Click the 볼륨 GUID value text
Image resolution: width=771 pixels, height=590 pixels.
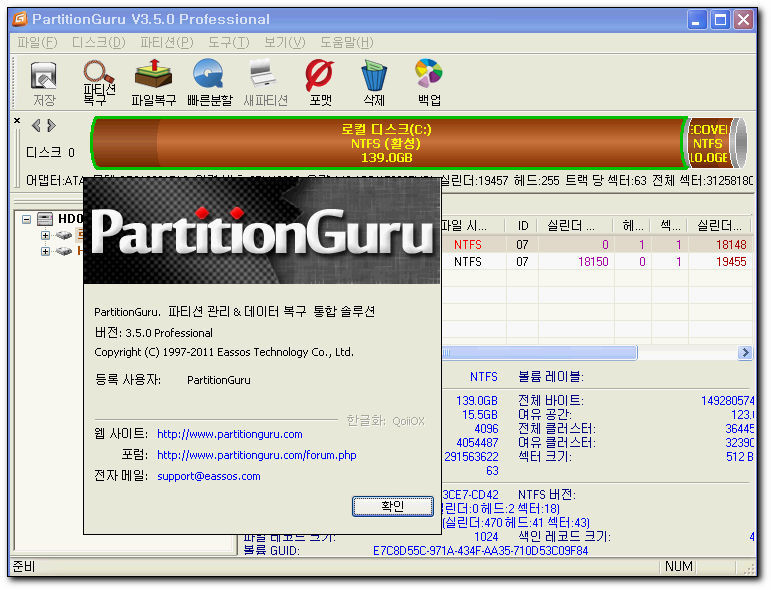click(x=480, y=551)
